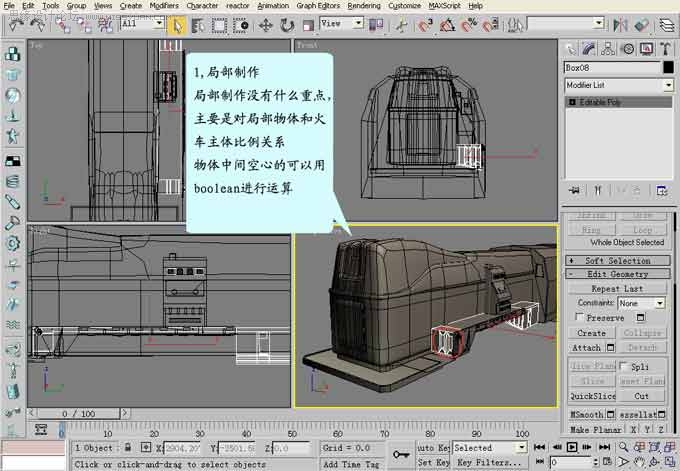Click the Make Planar button
The height and width of the screenshot is (471, 680).
pos(596,429)
